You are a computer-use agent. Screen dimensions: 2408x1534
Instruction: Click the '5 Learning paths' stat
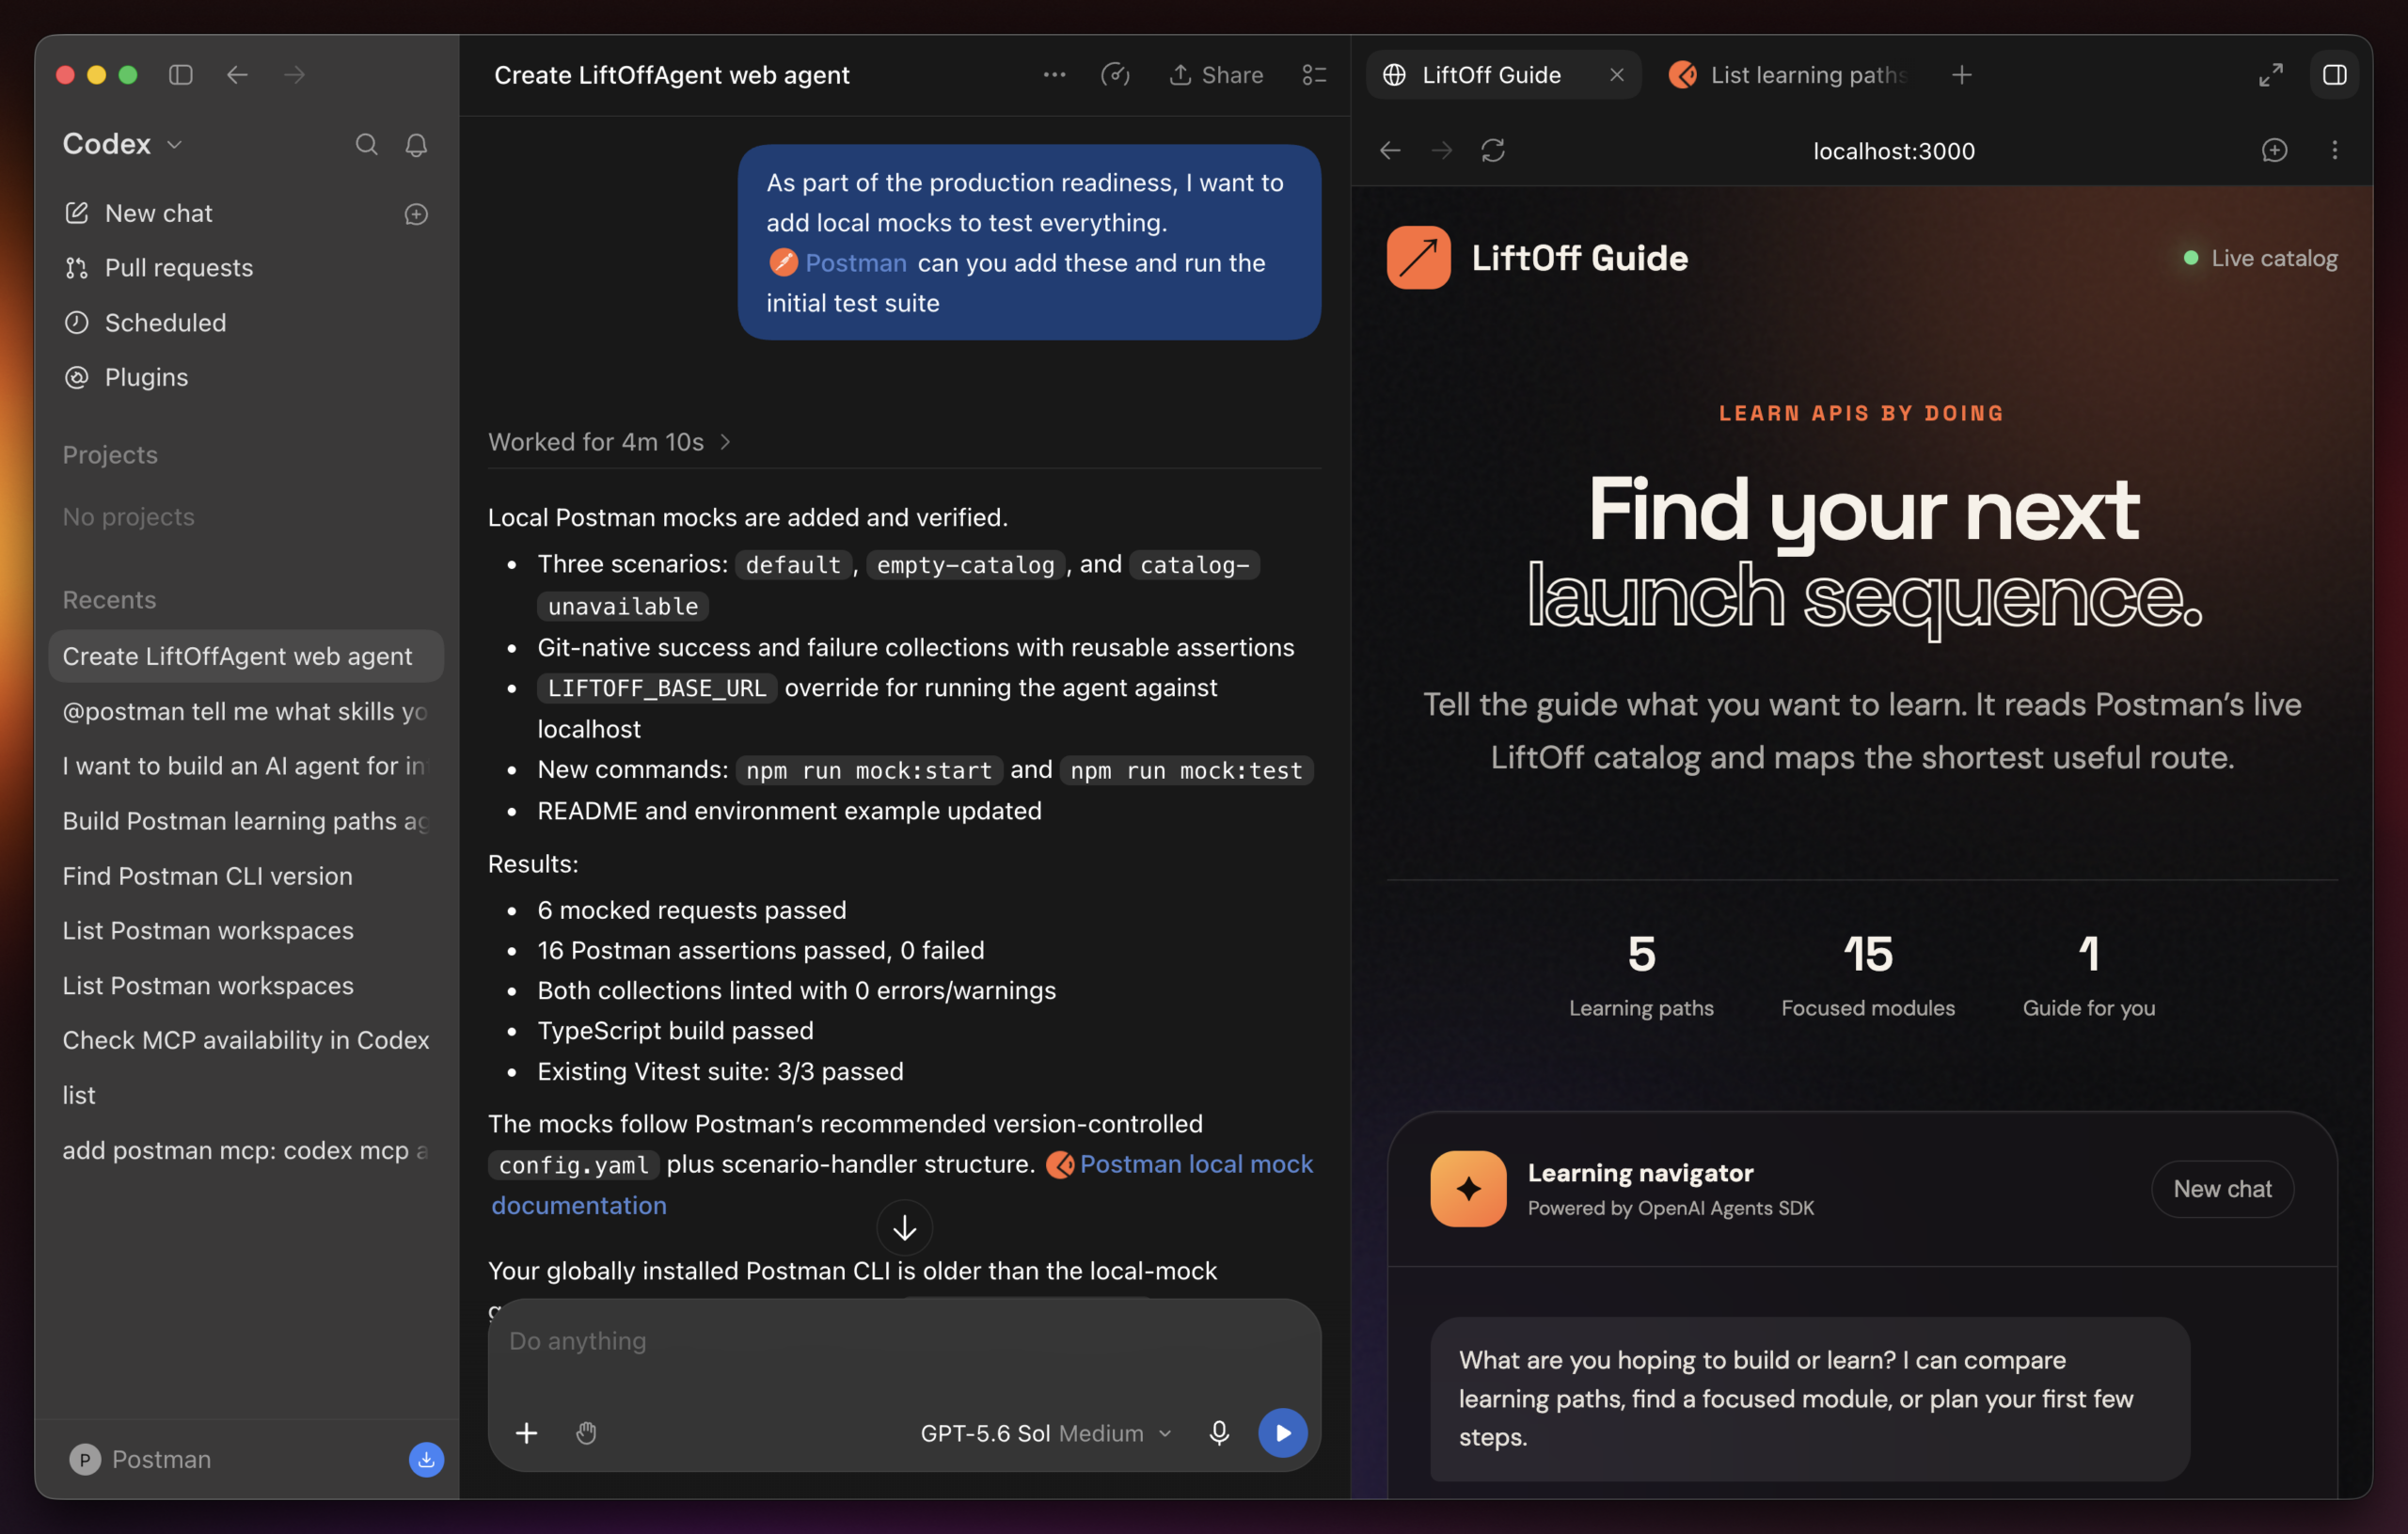1641,975
